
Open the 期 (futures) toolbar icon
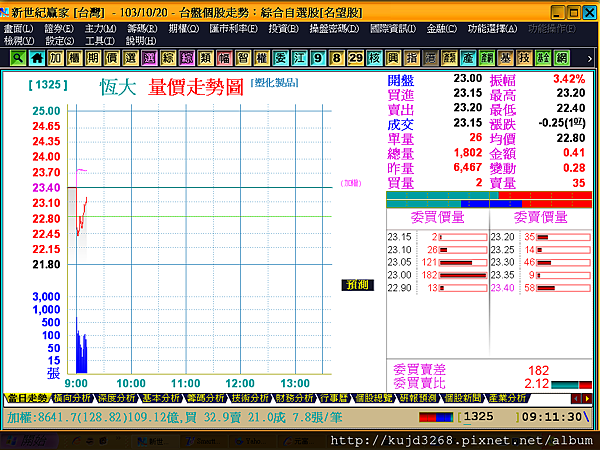(x=93, y=58)
